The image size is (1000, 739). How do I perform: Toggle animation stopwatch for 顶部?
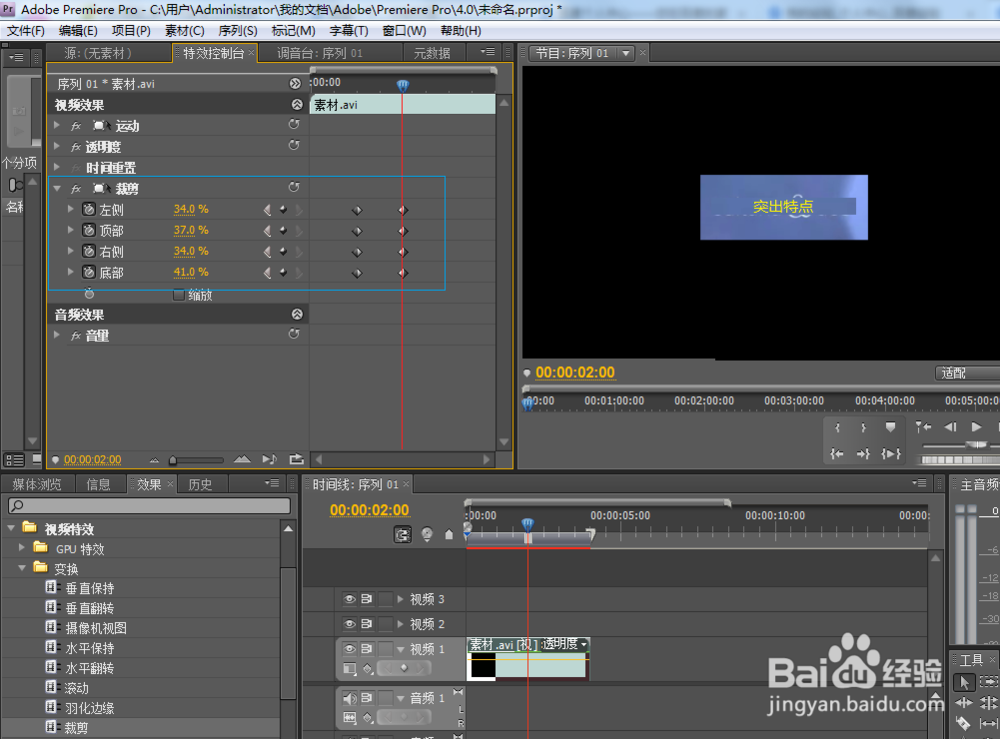coord(89,230)
